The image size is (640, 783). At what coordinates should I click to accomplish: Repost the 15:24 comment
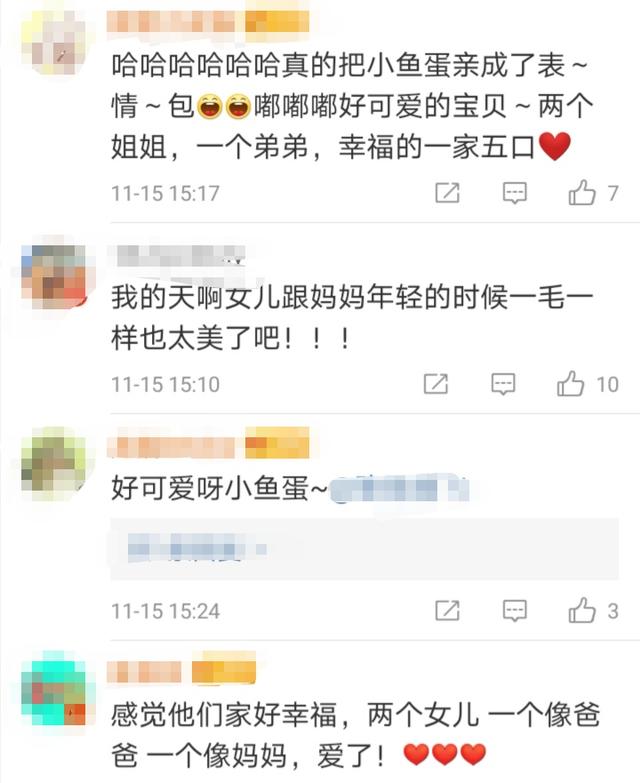click(447, 610)
